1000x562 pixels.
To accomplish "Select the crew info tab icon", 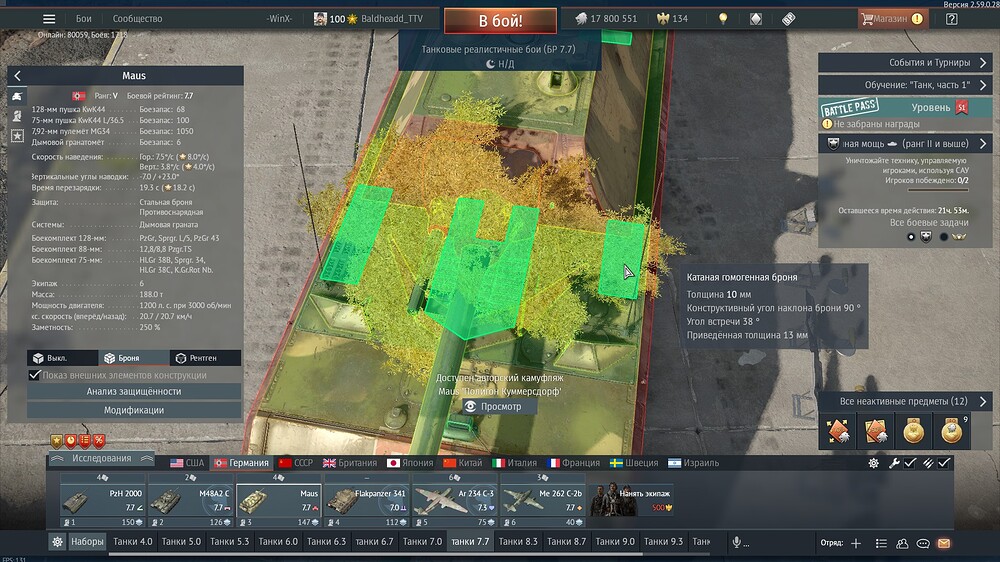I will pyautogui.click(x=17, y=116).
